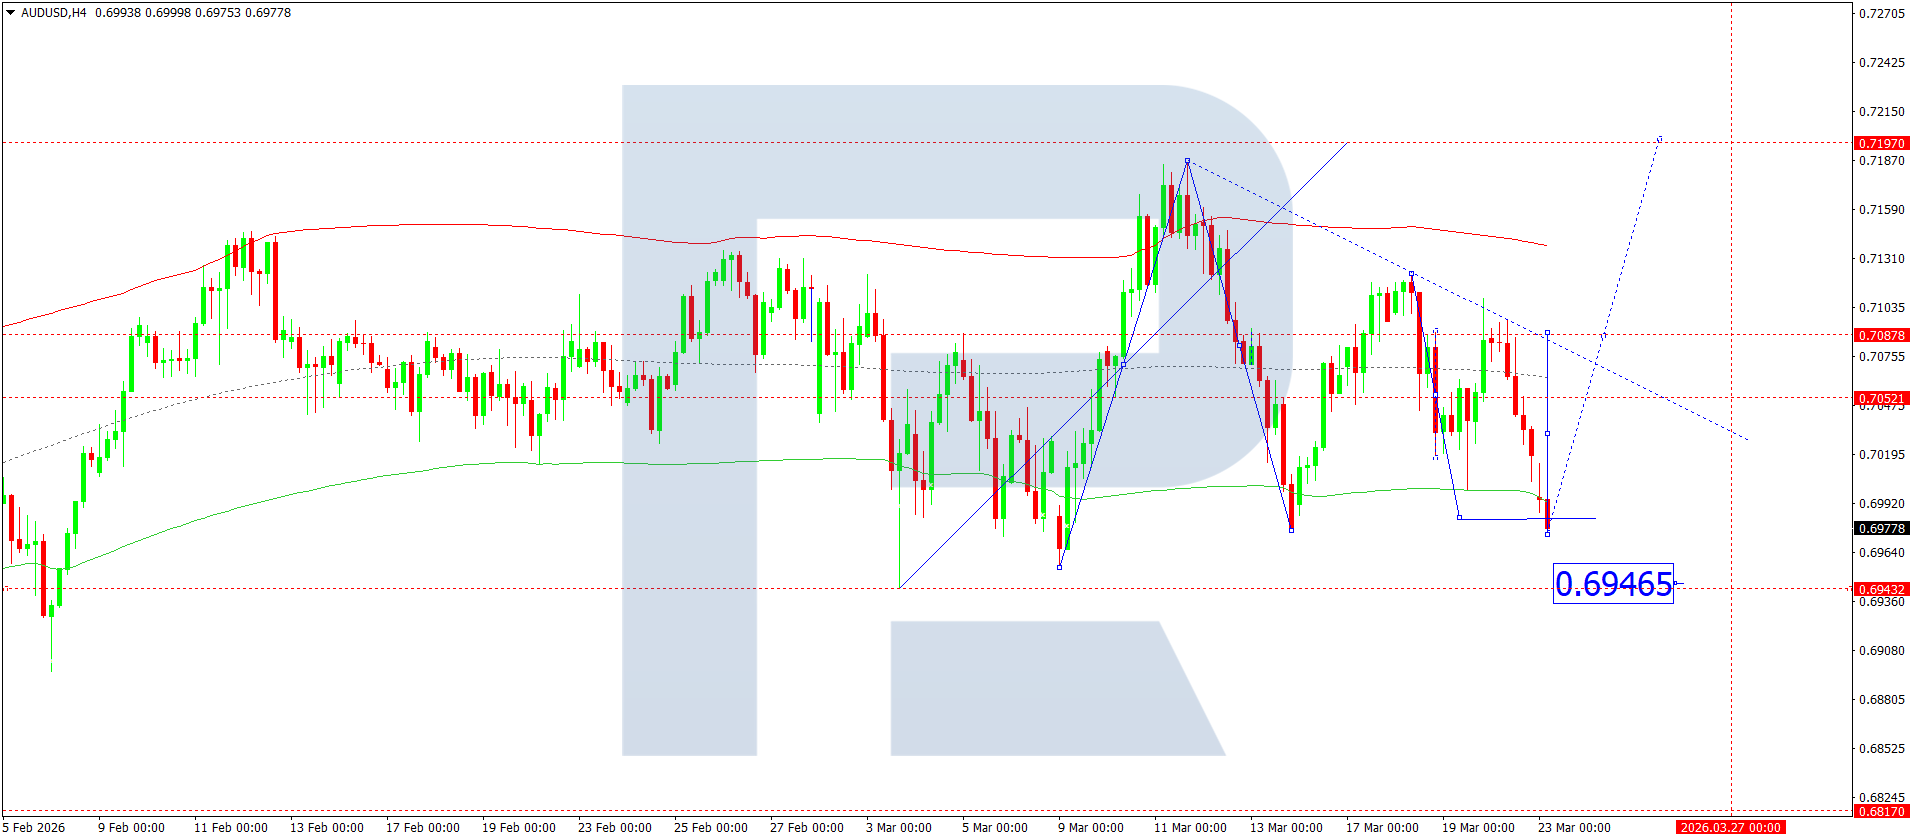
Task: Select the blue 0.69465 price label box
Action: (x=1612, y=584)
